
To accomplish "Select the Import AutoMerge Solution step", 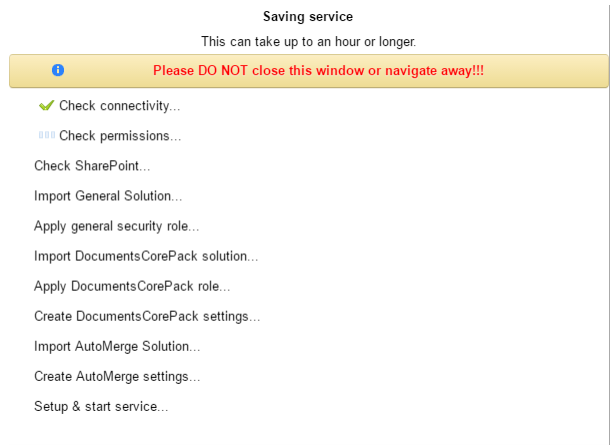I will click(x=117, y=346).
